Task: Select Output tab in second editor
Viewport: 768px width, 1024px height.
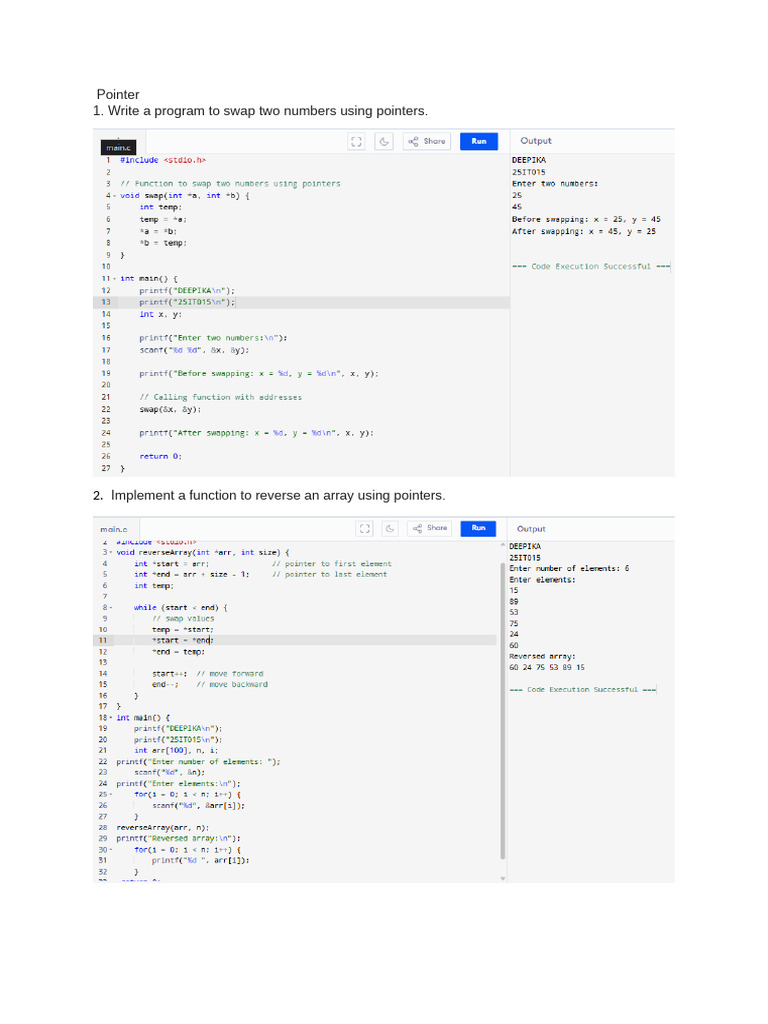Action: 531,529
